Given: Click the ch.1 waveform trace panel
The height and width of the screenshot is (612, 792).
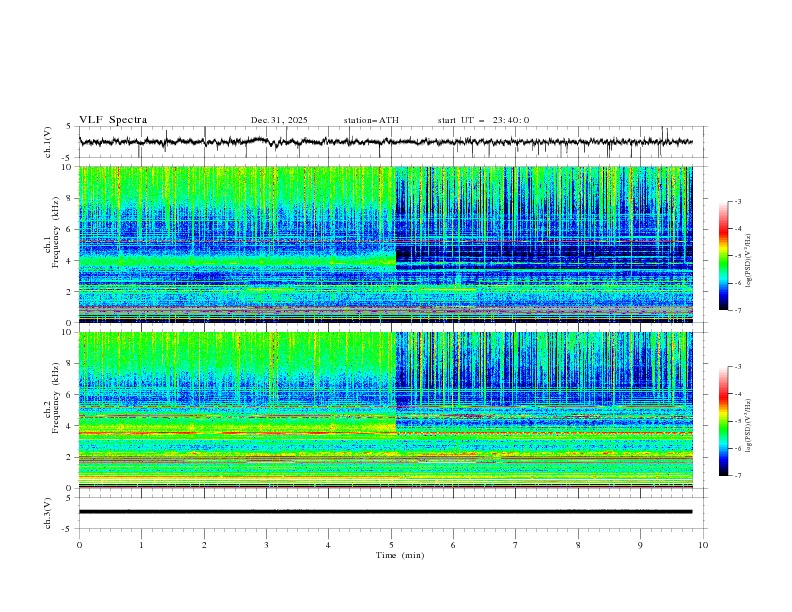Looking at the screenshot, I should click(391, 142).
